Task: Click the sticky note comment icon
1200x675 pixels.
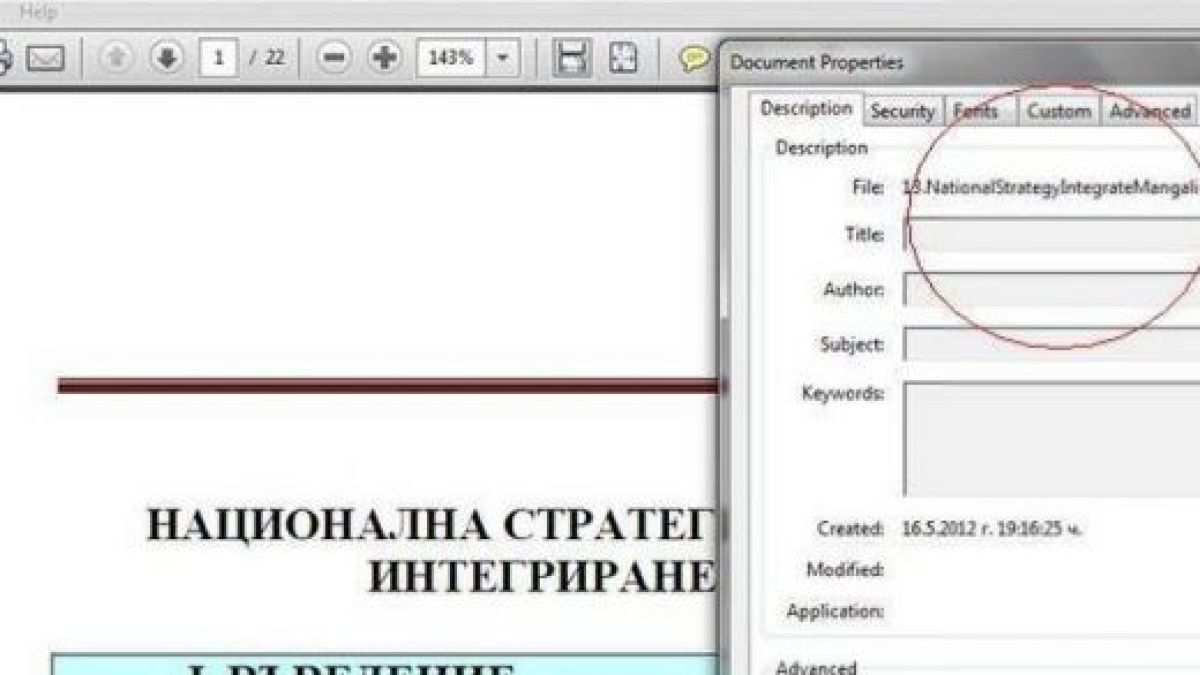Action: pyautogui.click(x=693, y=58)
